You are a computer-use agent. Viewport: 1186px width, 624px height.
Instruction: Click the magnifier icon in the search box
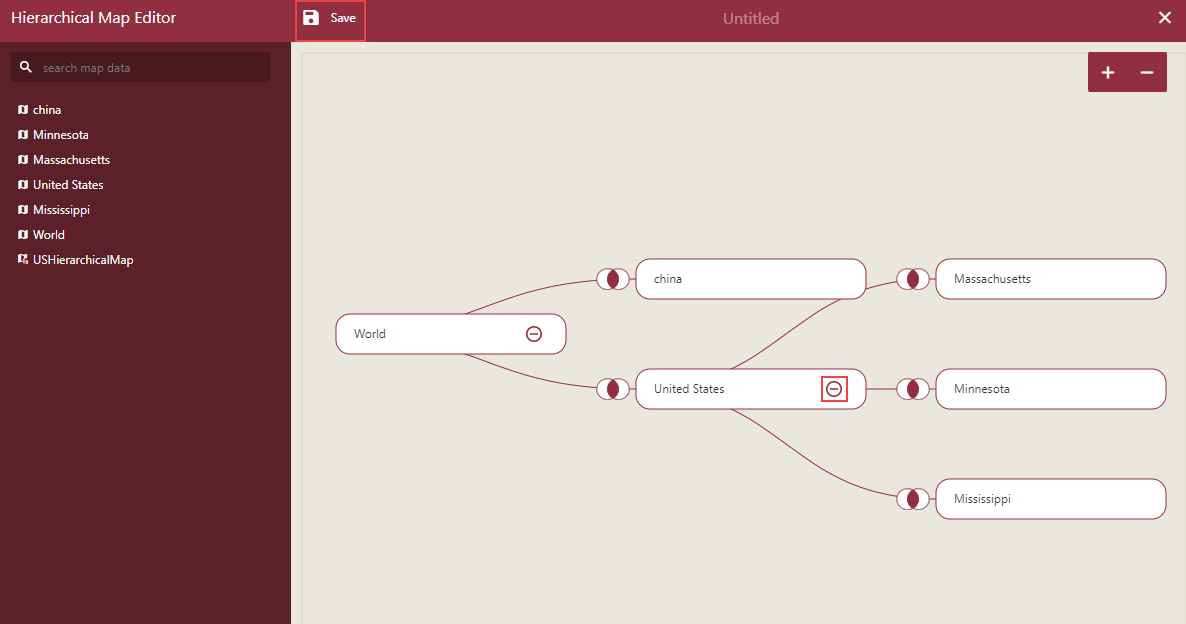tap(25, 66)
